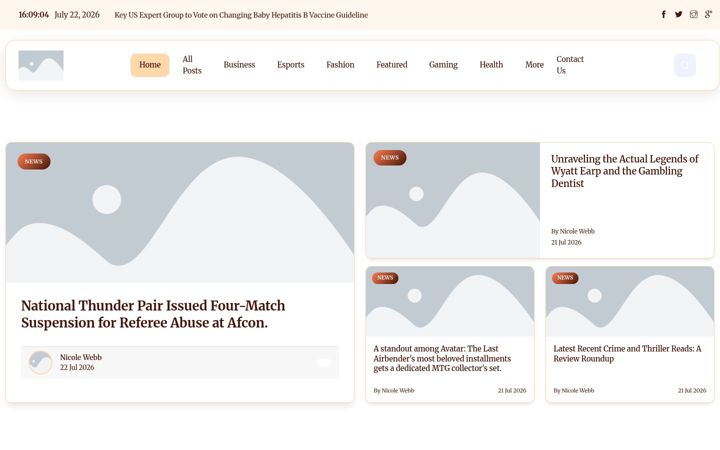Screen dimensions: 720x450
Task: Open the Facebook social icon
Action: (664, 14)
